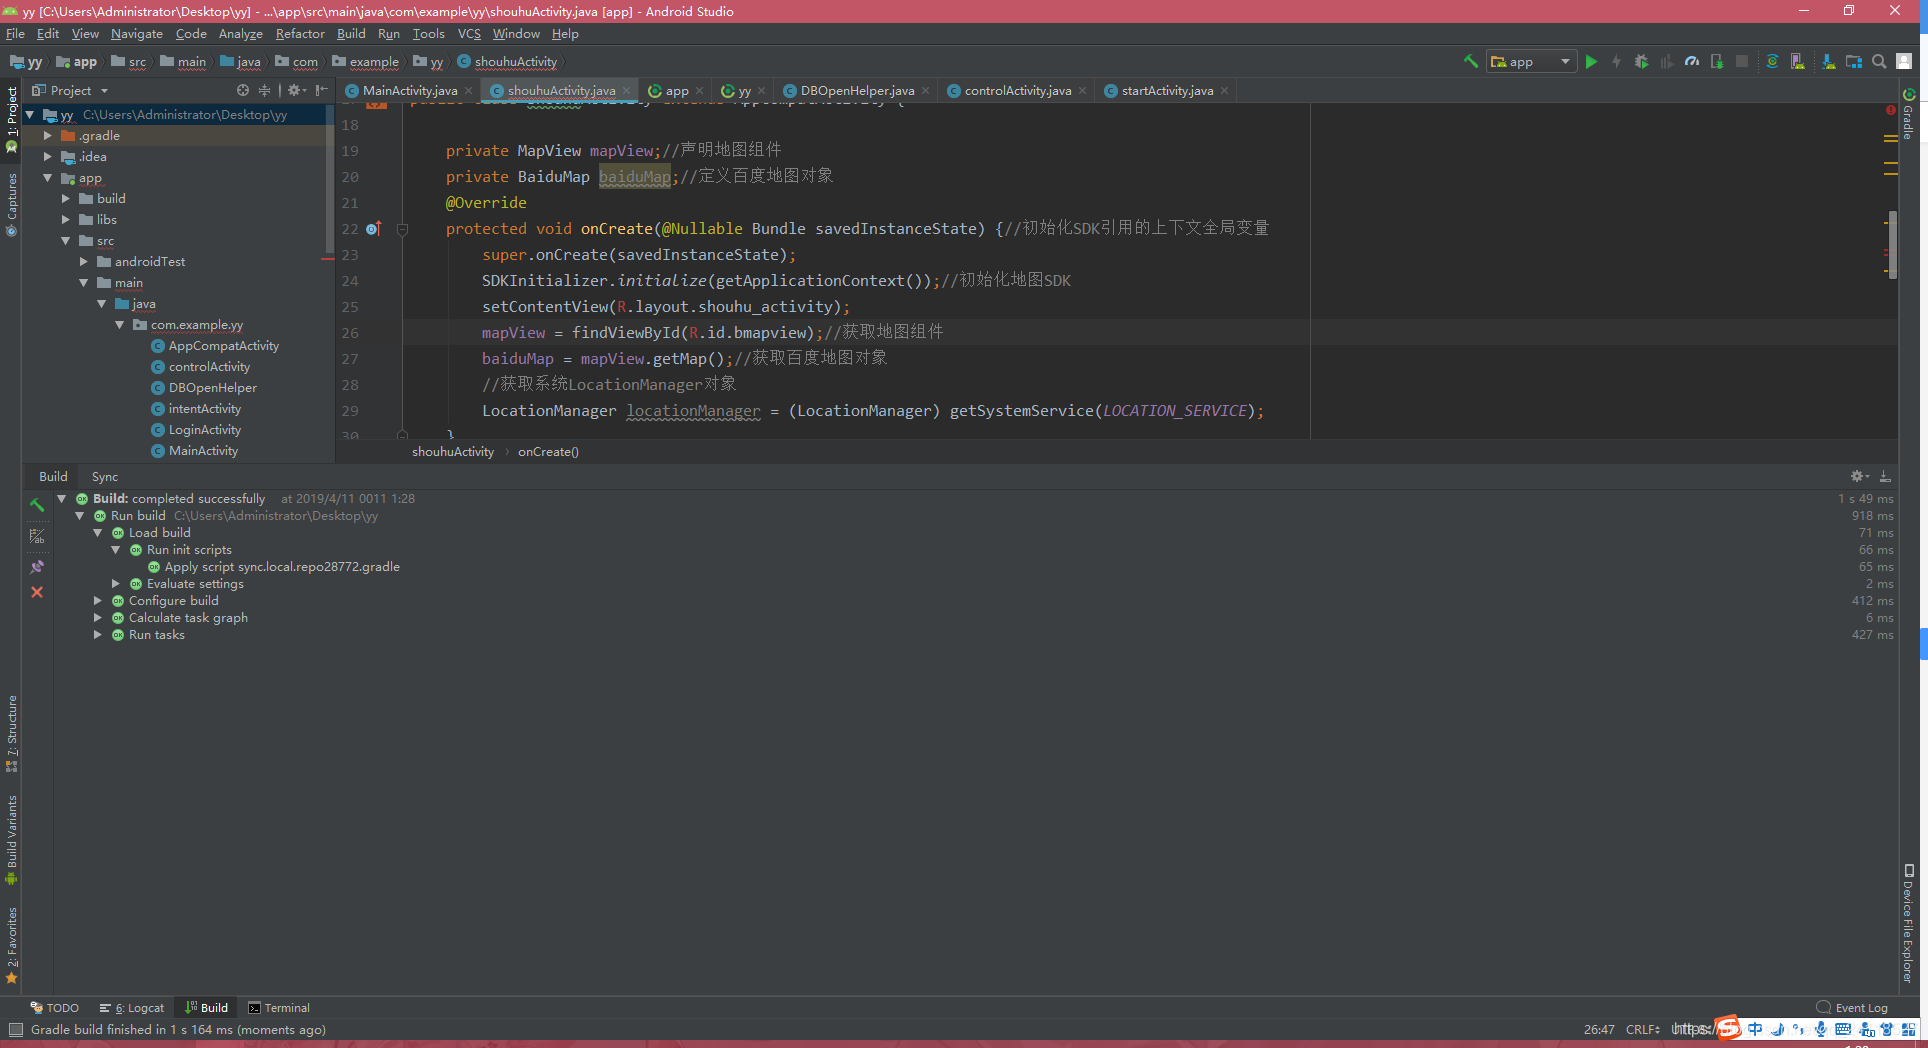
Task: Switch to DBOpenHelper.java editor tab
Action: 857,90
